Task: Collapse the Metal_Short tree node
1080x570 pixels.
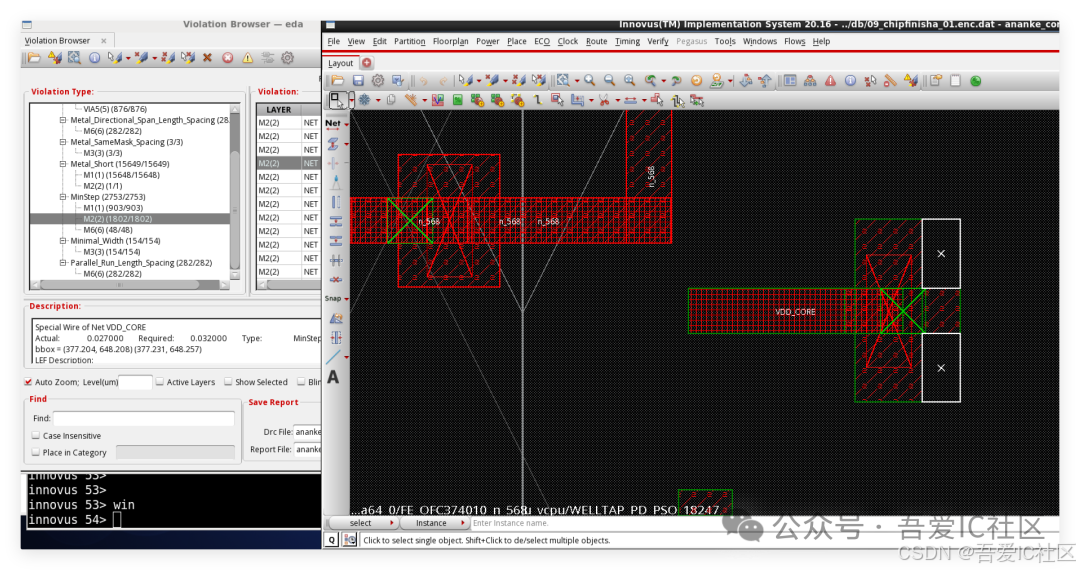Action: [x=63, y=164]
